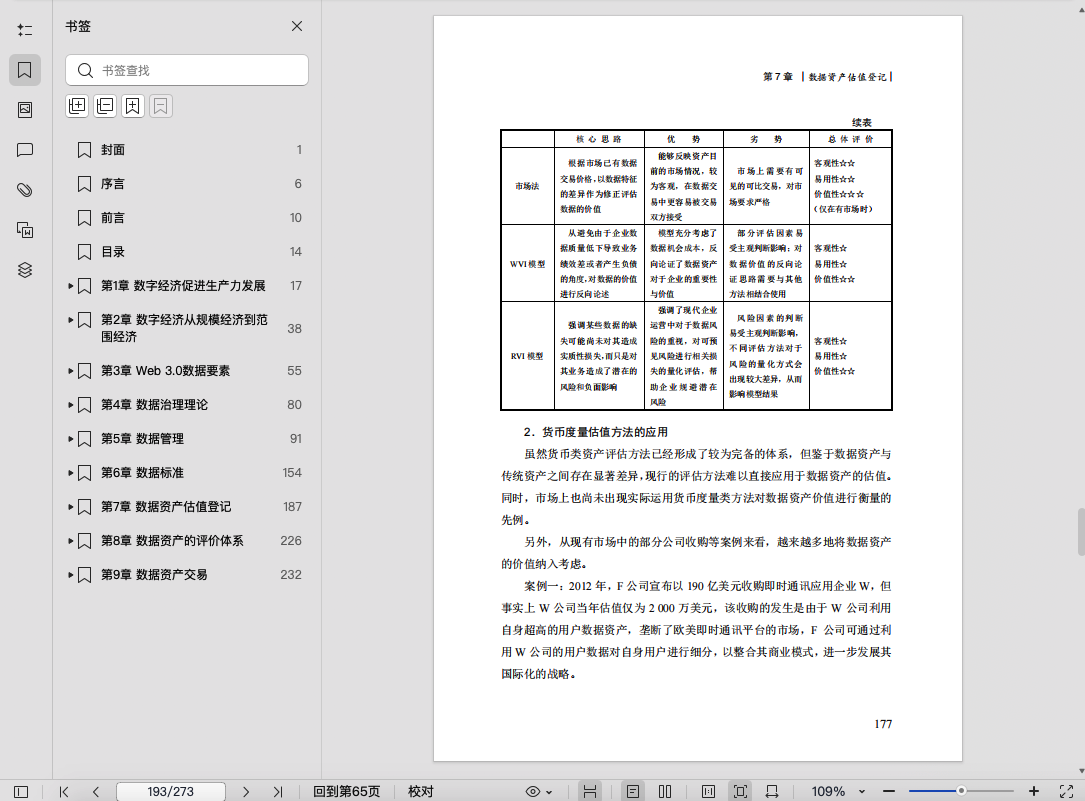Click the actual size 1:1 icon
Viewport: 1085px width, 801px height.
point(709,791)
